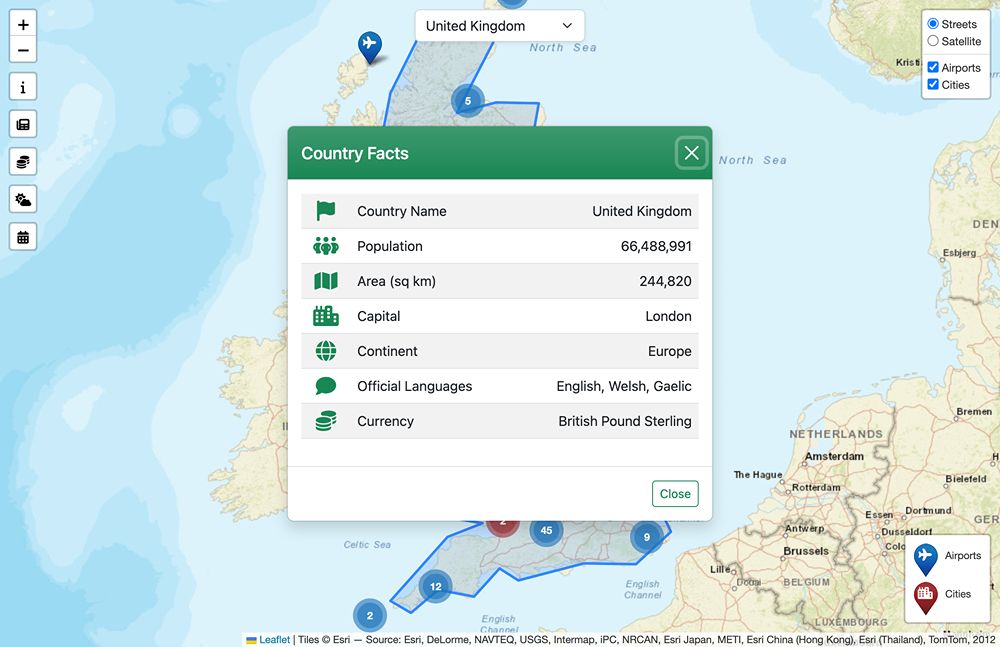Open the weather forecast icon button

coord(23,199)
